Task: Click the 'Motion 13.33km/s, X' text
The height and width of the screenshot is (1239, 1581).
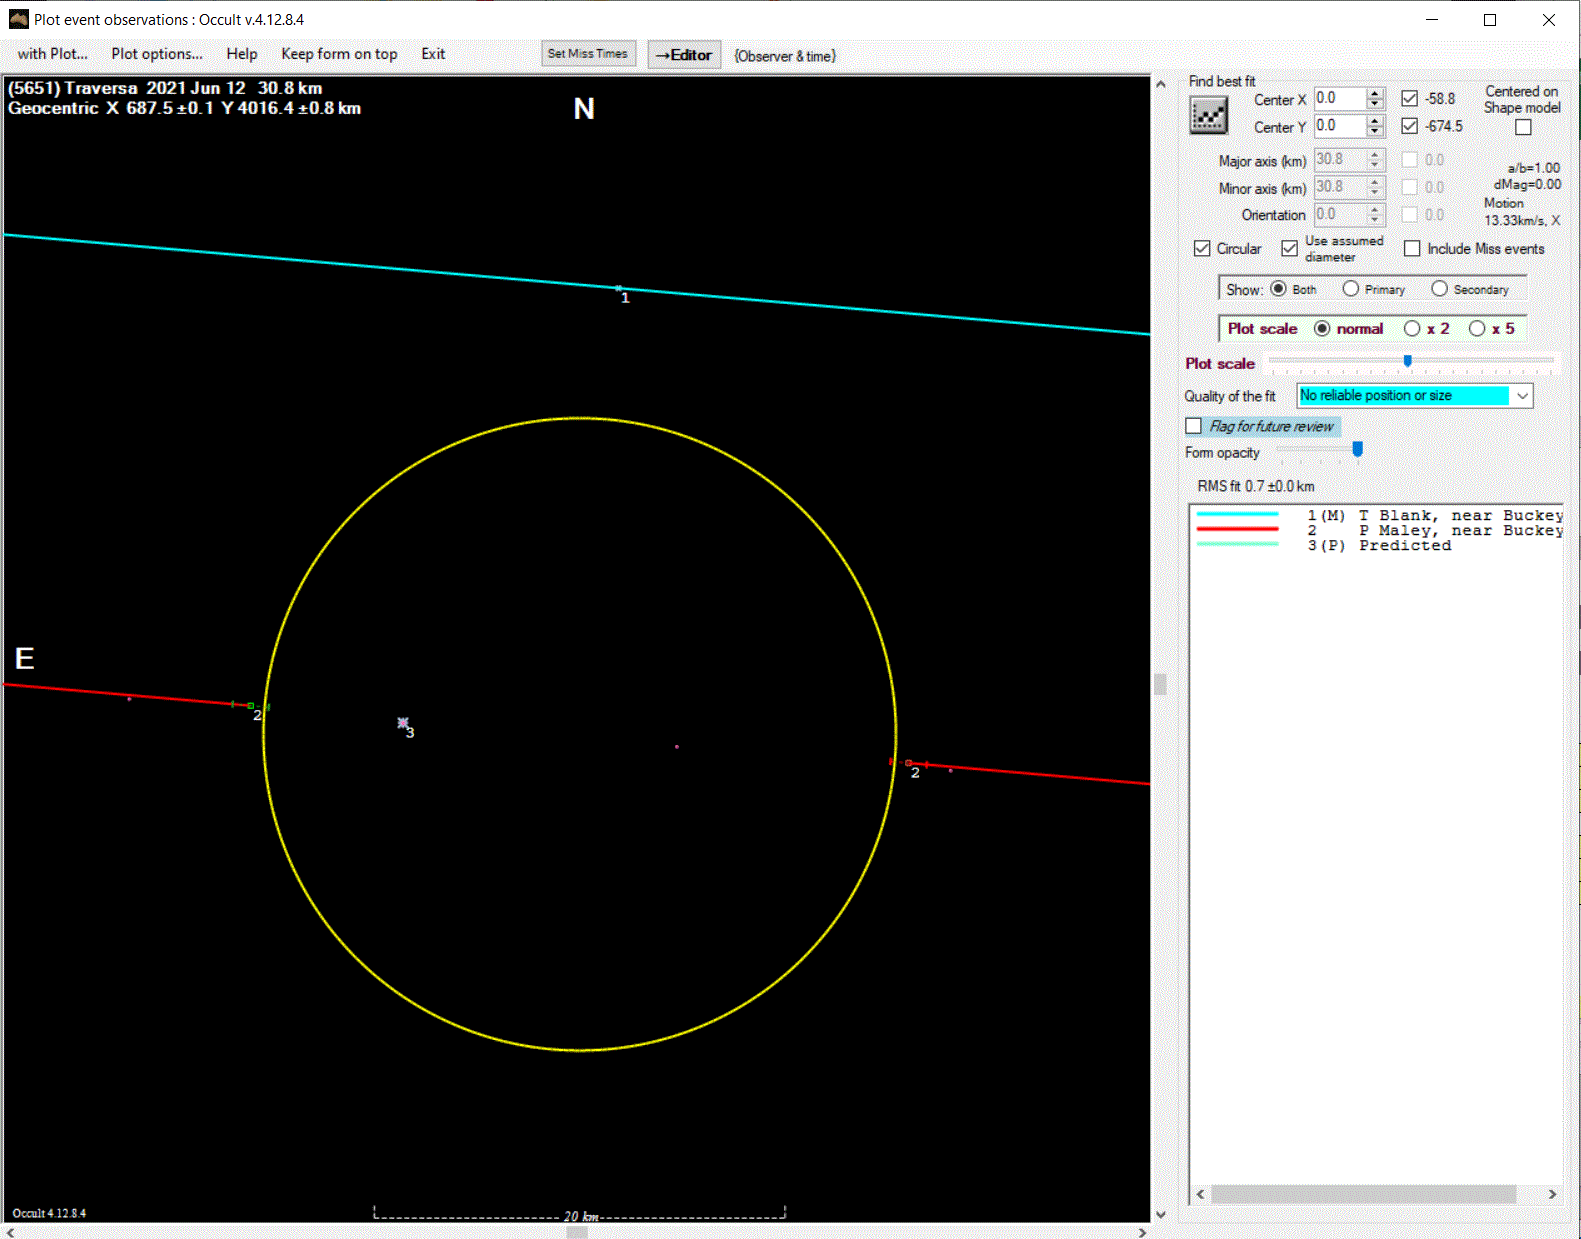Action: [1522, 211]
